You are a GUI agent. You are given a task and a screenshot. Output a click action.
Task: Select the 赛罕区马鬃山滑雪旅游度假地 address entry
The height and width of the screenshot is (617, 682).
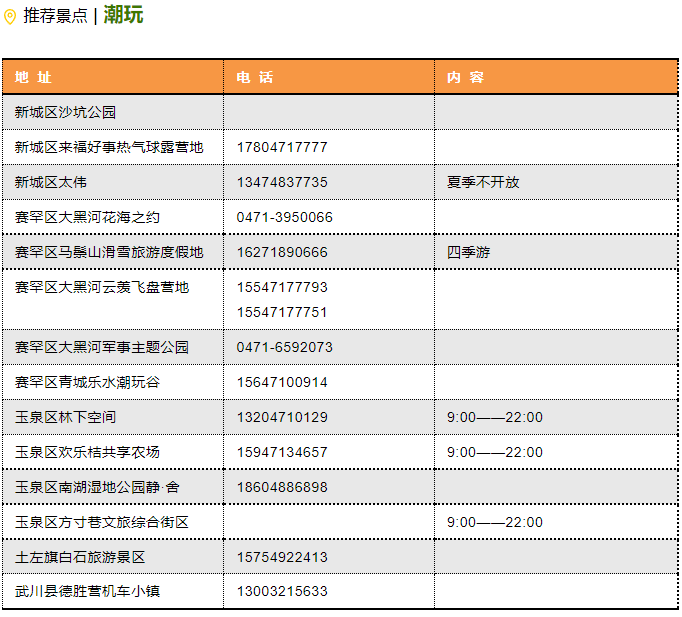tap(109, 252)
